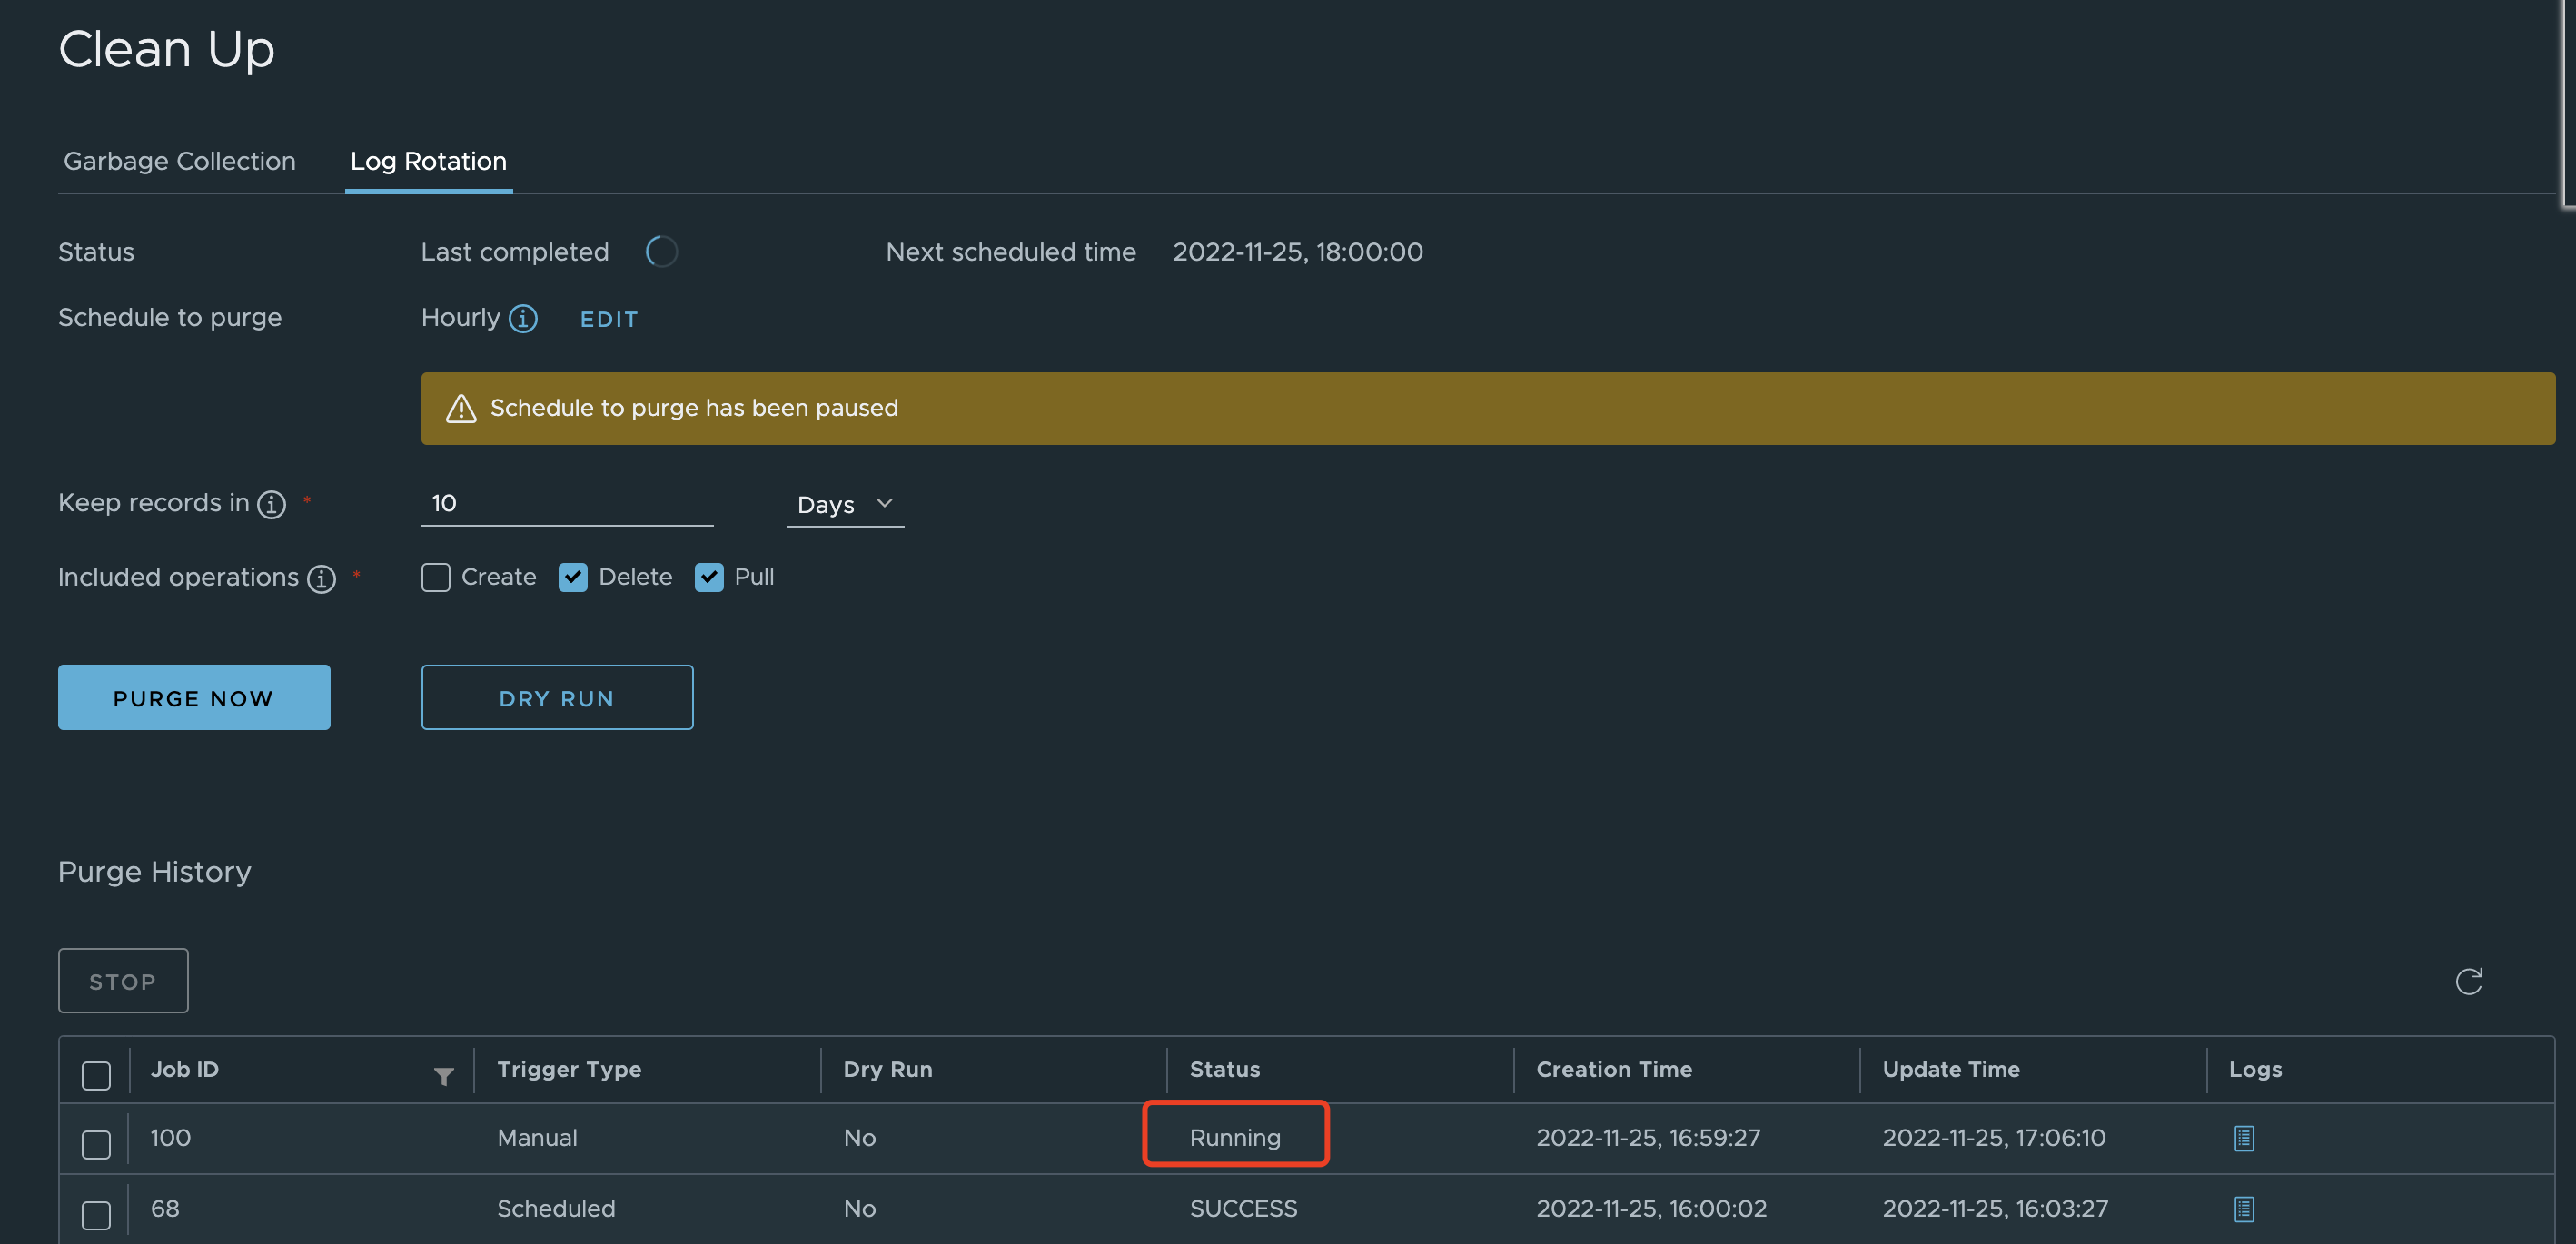The width and height of the screenshot is (2576, 1244).
Task: Open the log file for job 68
Action: click(2243, 1208)
